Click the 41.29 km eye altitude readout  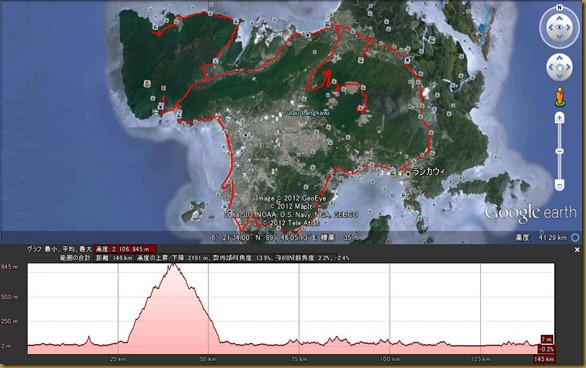552,237
